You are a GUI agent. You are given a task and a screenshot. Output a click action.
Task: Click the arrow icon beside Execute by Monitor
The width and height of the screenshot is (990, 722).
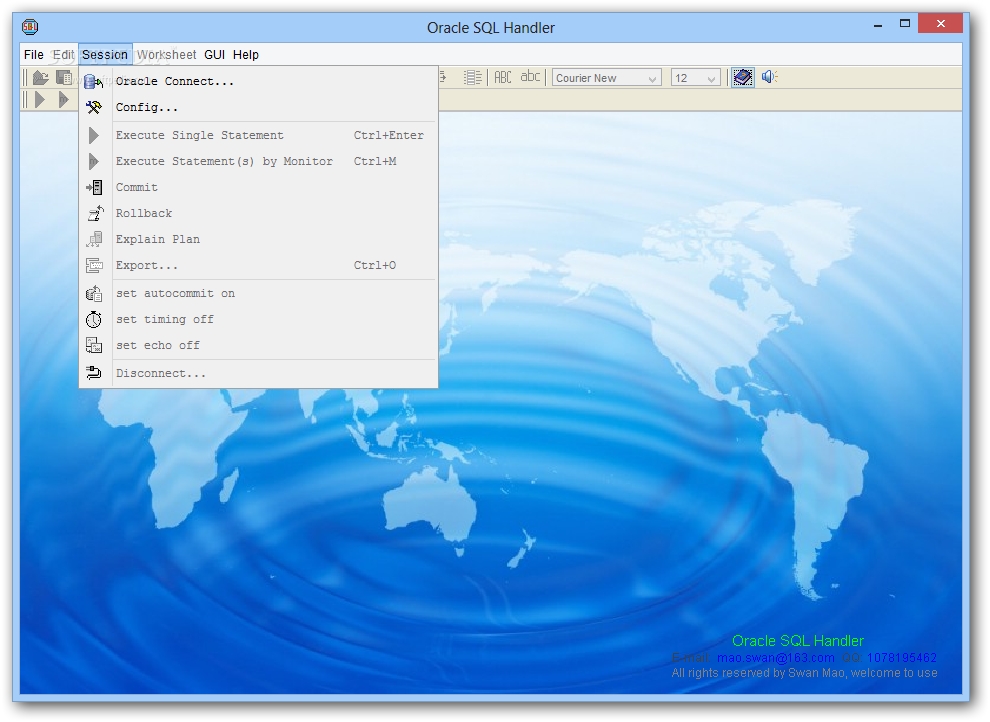[93, 162]
